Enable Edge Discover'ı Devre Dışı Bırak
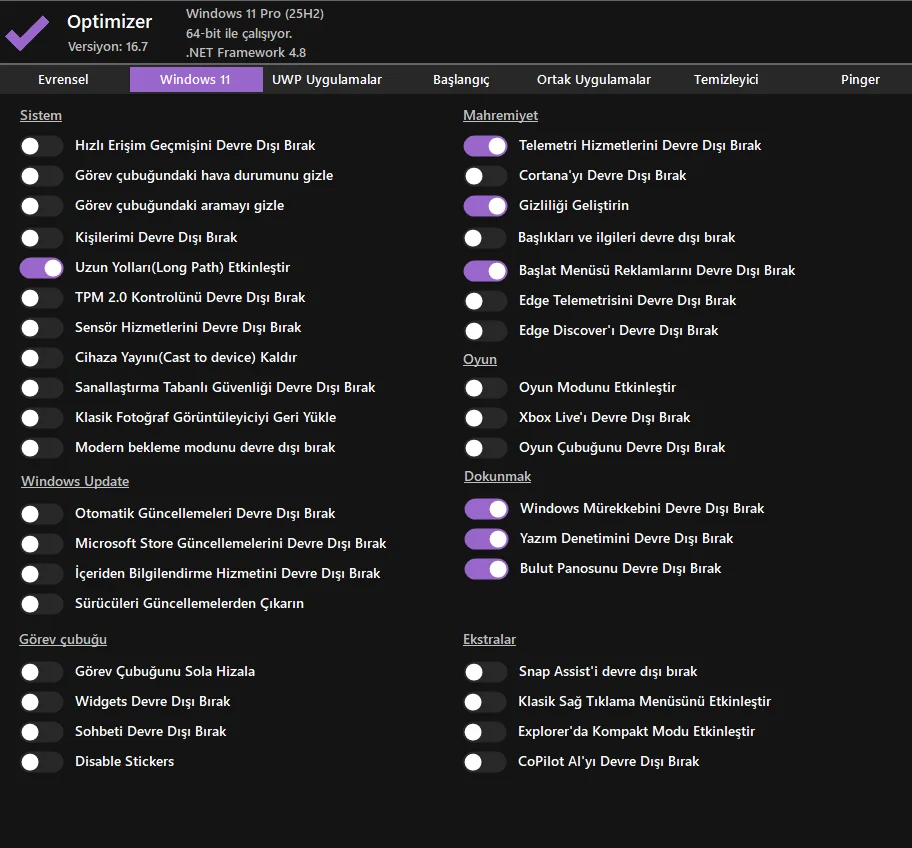This screenshot has height=848, width=912. (x=485, y=331)
